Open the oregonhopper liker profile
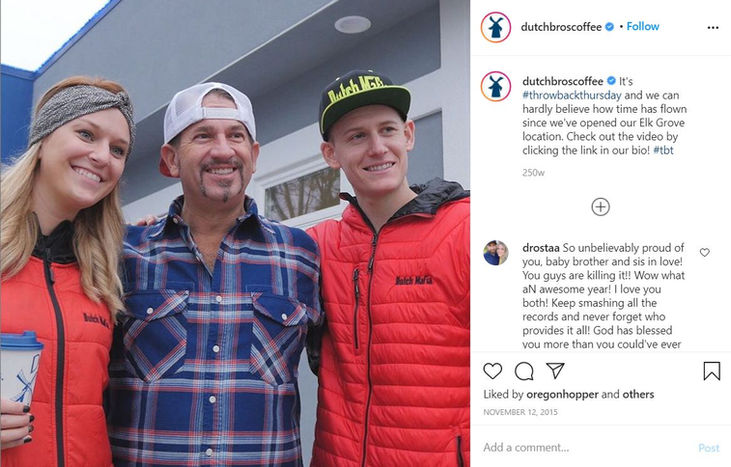The image size is (731, 467). [562, 394]
